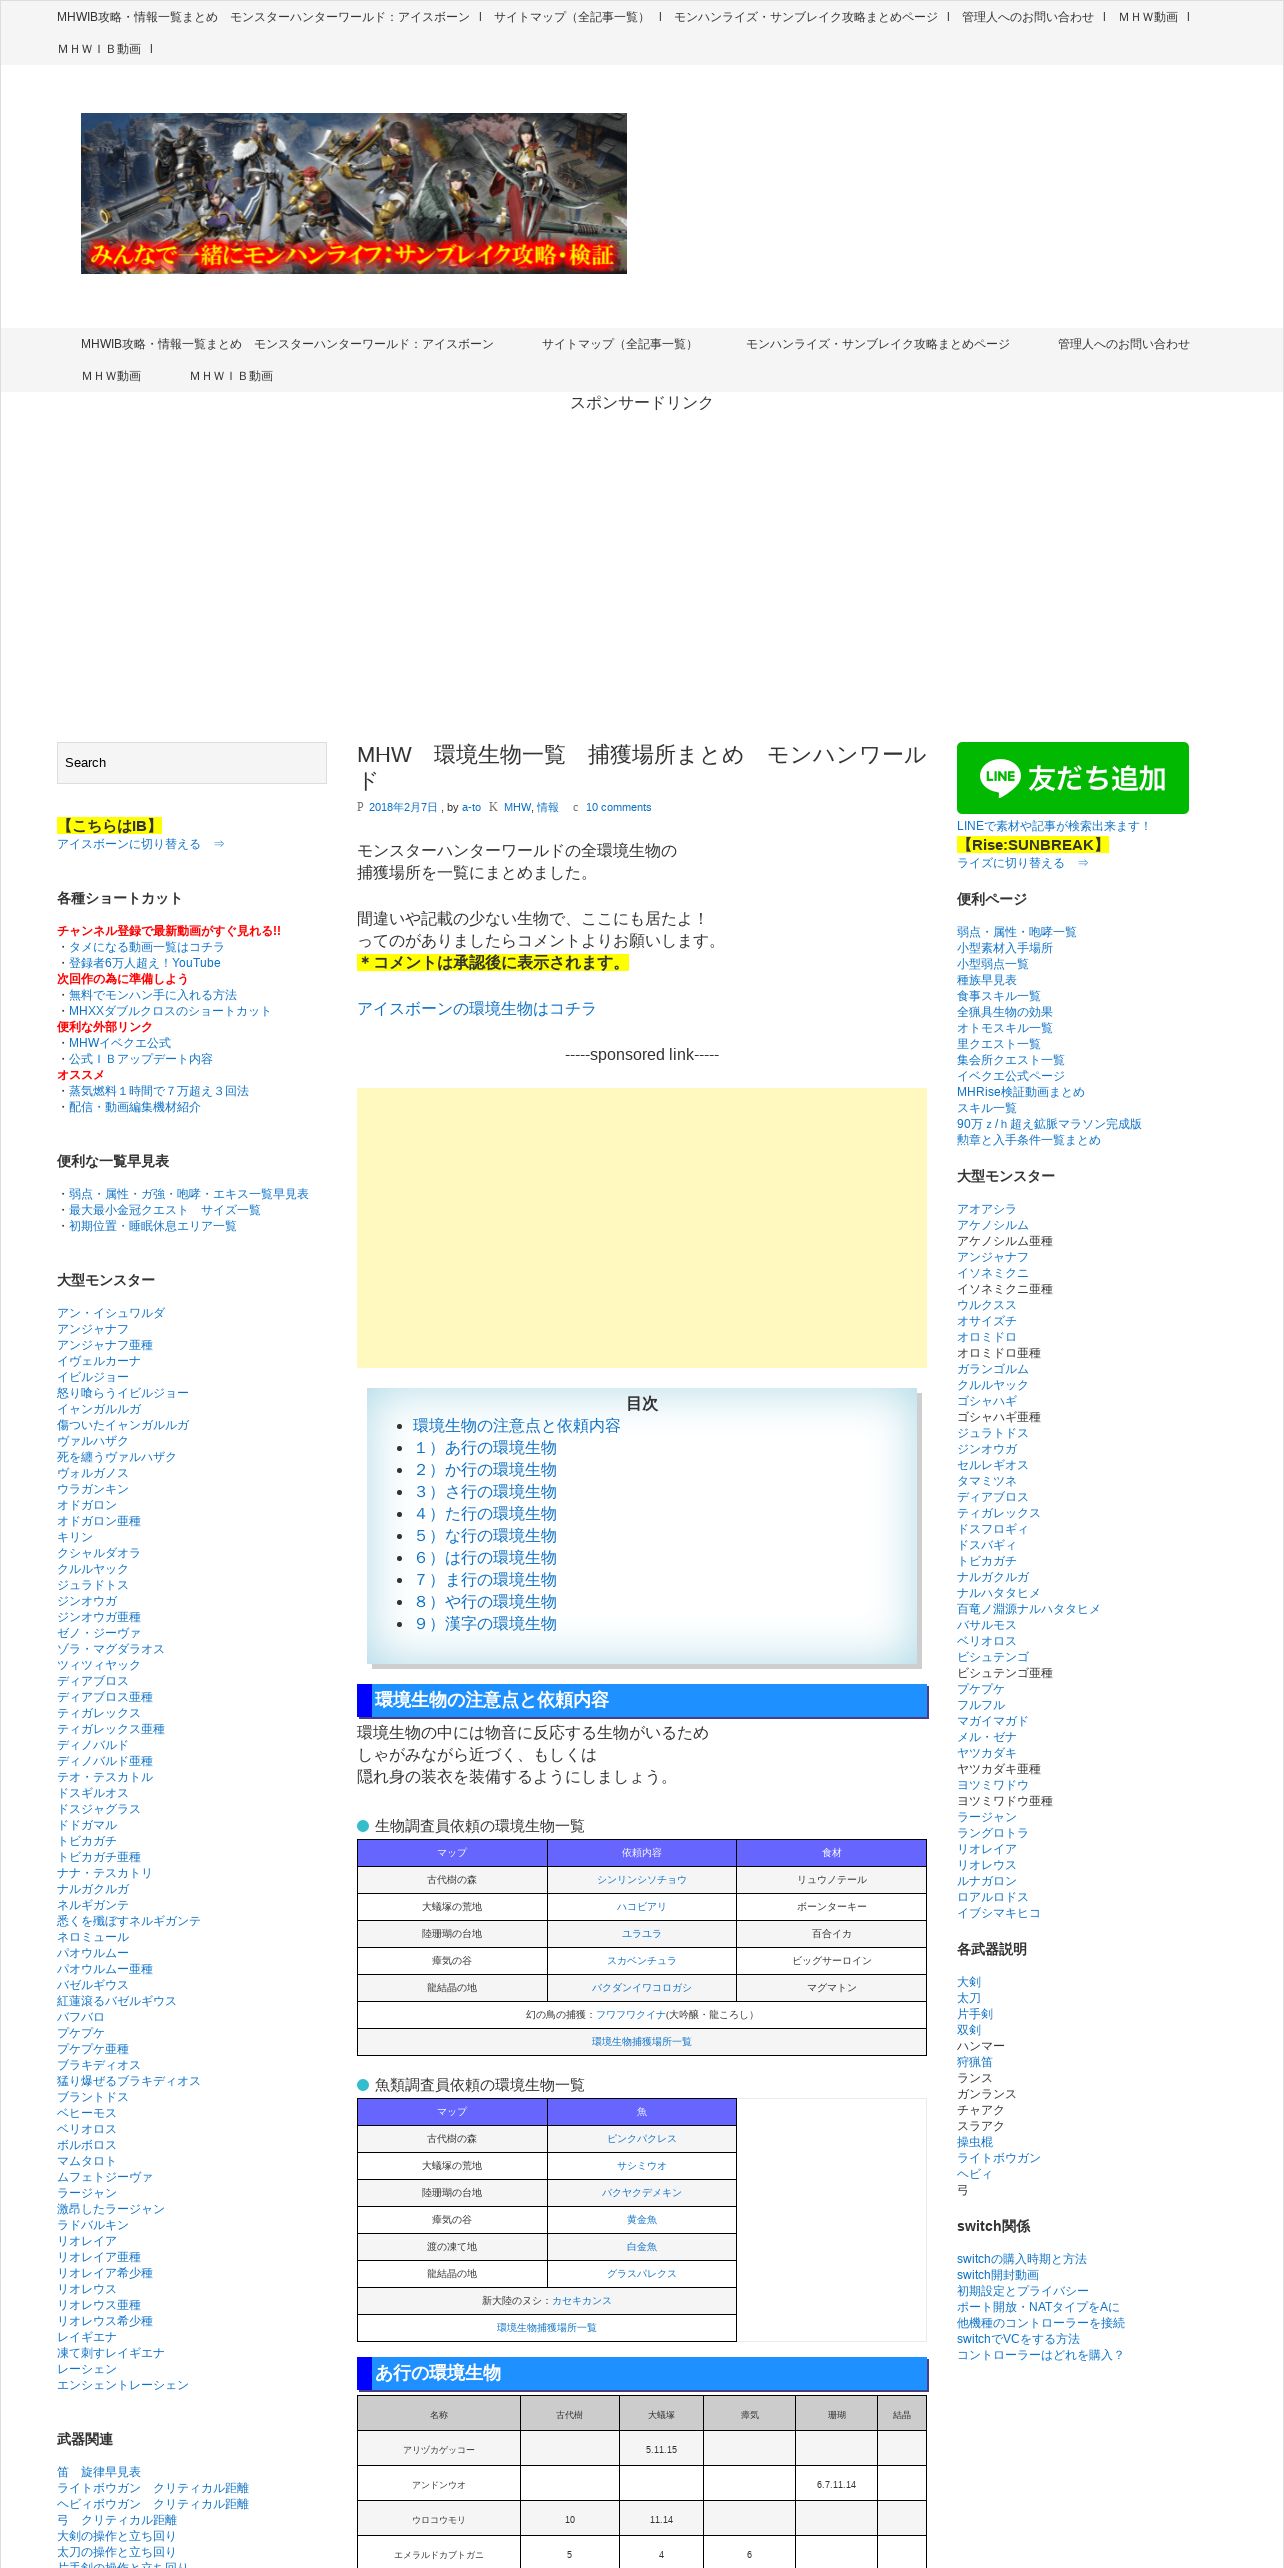Open 管理人へのお問い合わせ in main navigation bar

click(x=1124, y=344)
